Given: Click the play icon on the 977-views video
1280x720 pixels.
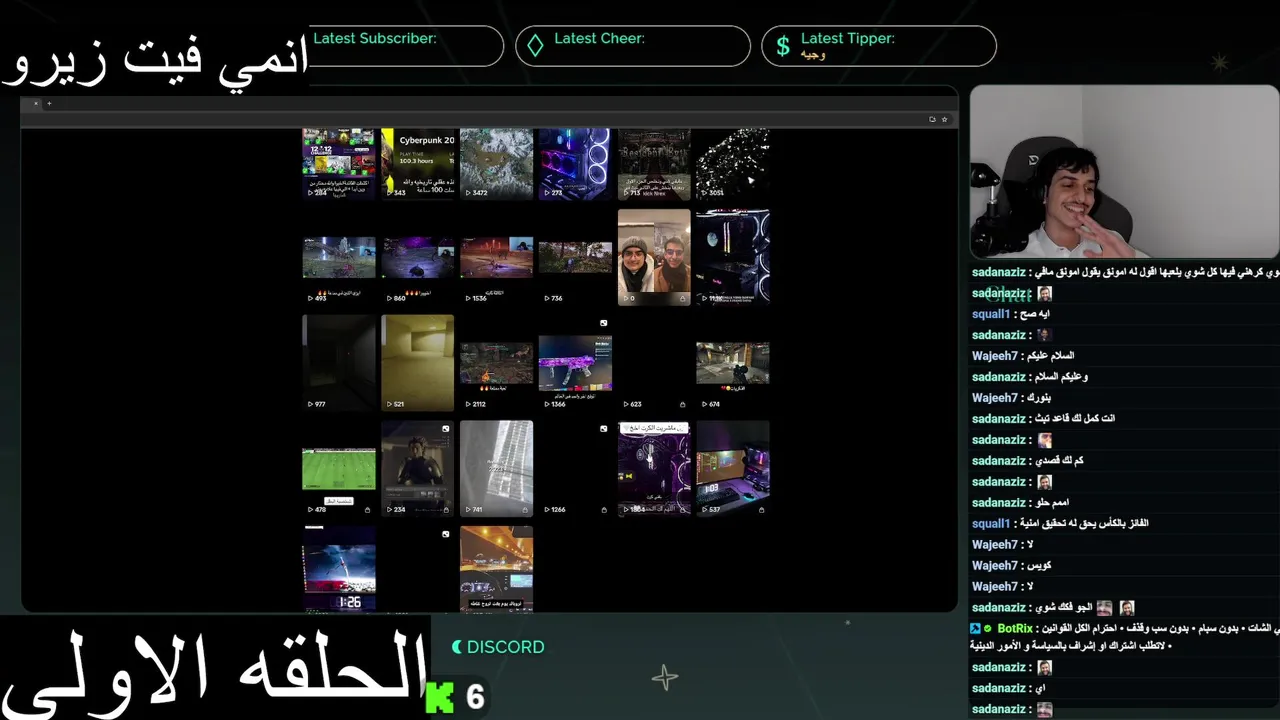Looking at the screenshot, I should tap(310, 404).
